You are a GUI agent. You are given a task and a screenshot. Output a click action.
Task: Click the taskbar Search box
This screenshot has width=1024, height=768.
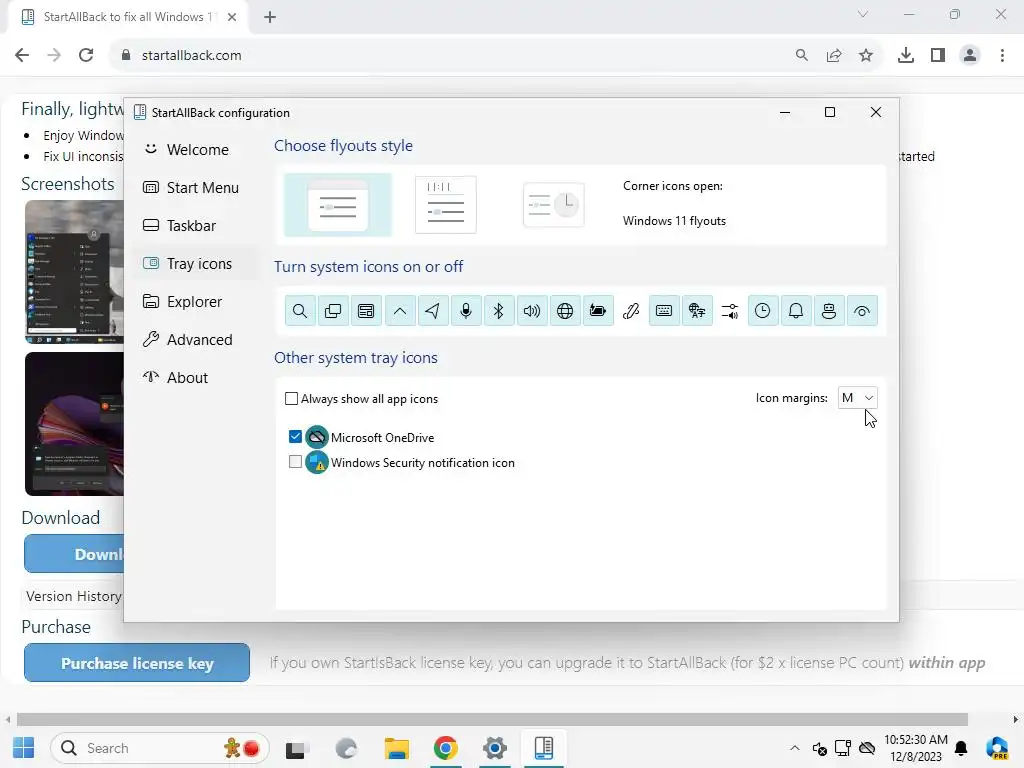pyautogui.click(x=159, y=748)
